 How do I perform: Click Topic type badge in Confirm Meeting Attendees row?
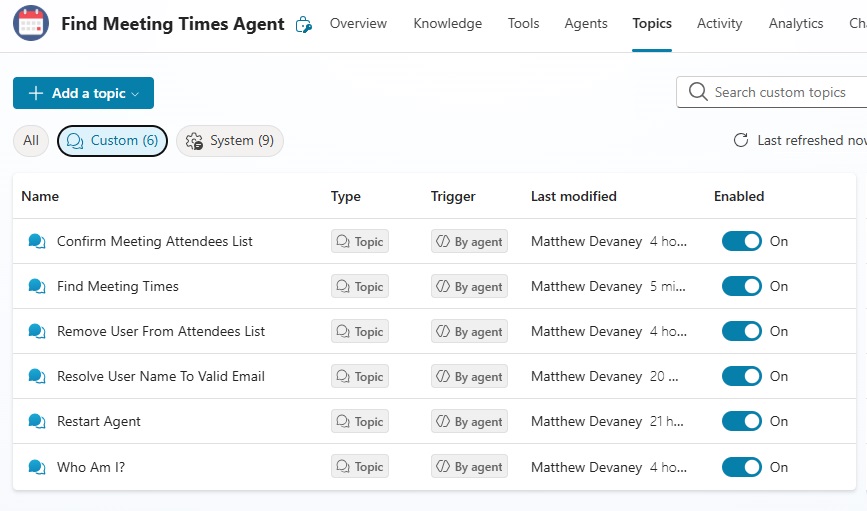click(x=360, y=242)
